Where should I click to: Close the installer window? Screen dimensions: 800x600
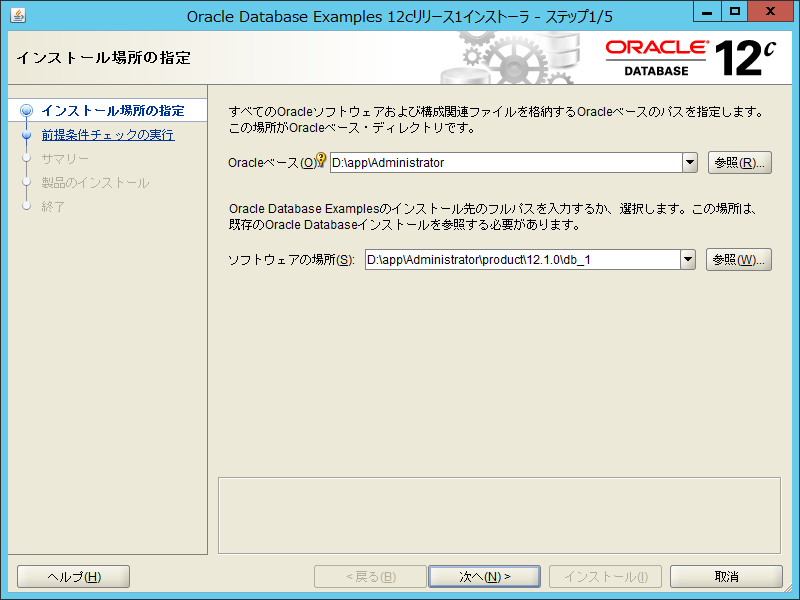tap(772, 12)
